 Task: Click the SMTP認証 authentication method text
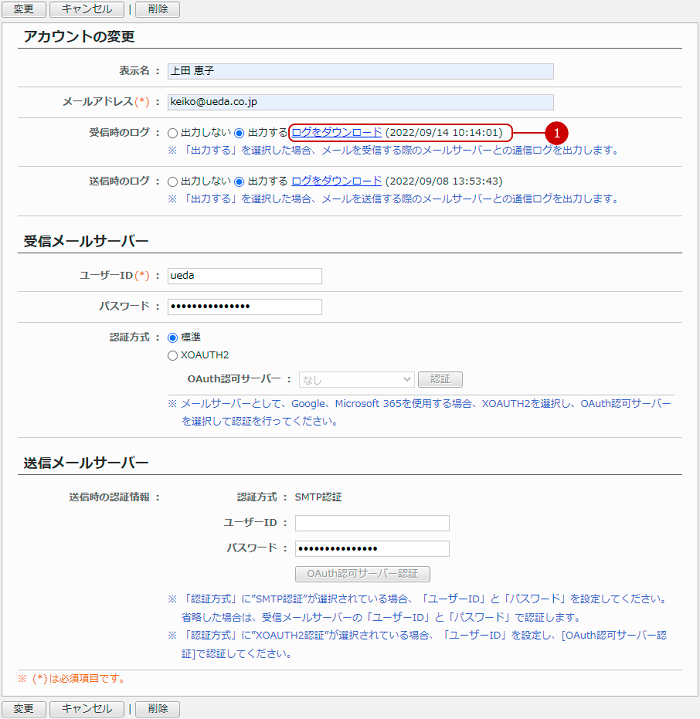tap(318, 497)
